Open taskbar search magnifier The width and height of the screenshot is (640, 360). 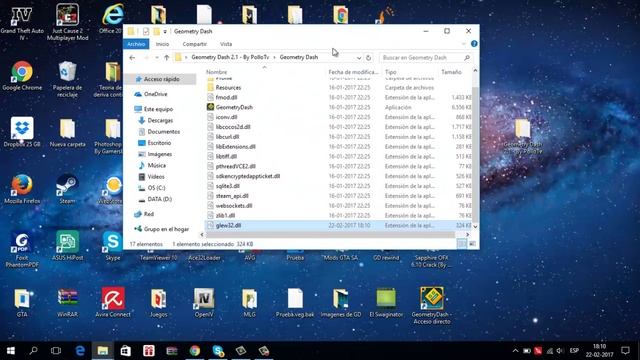[33, 351]
